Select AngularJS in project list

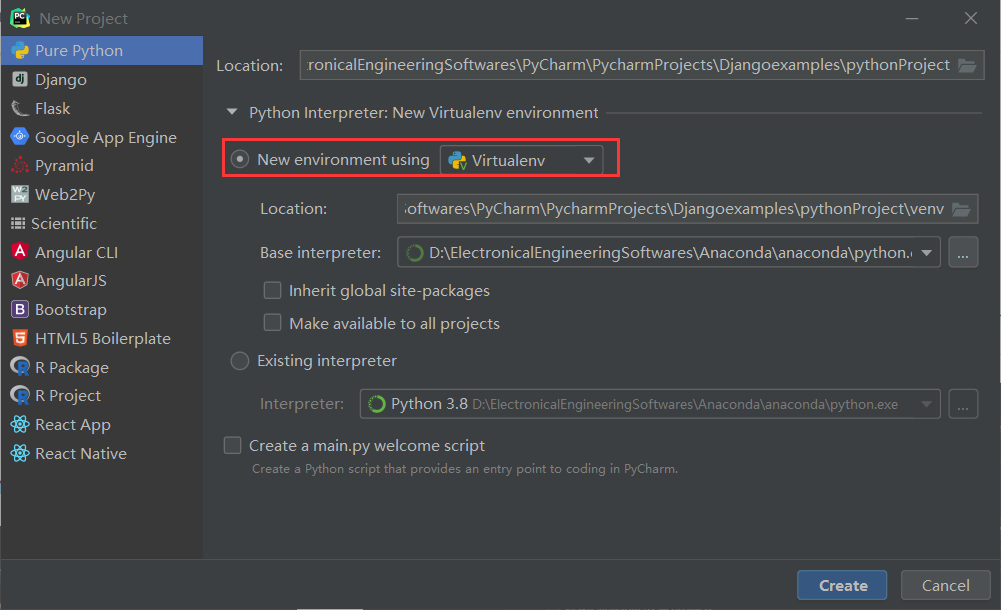click(102, 281)
